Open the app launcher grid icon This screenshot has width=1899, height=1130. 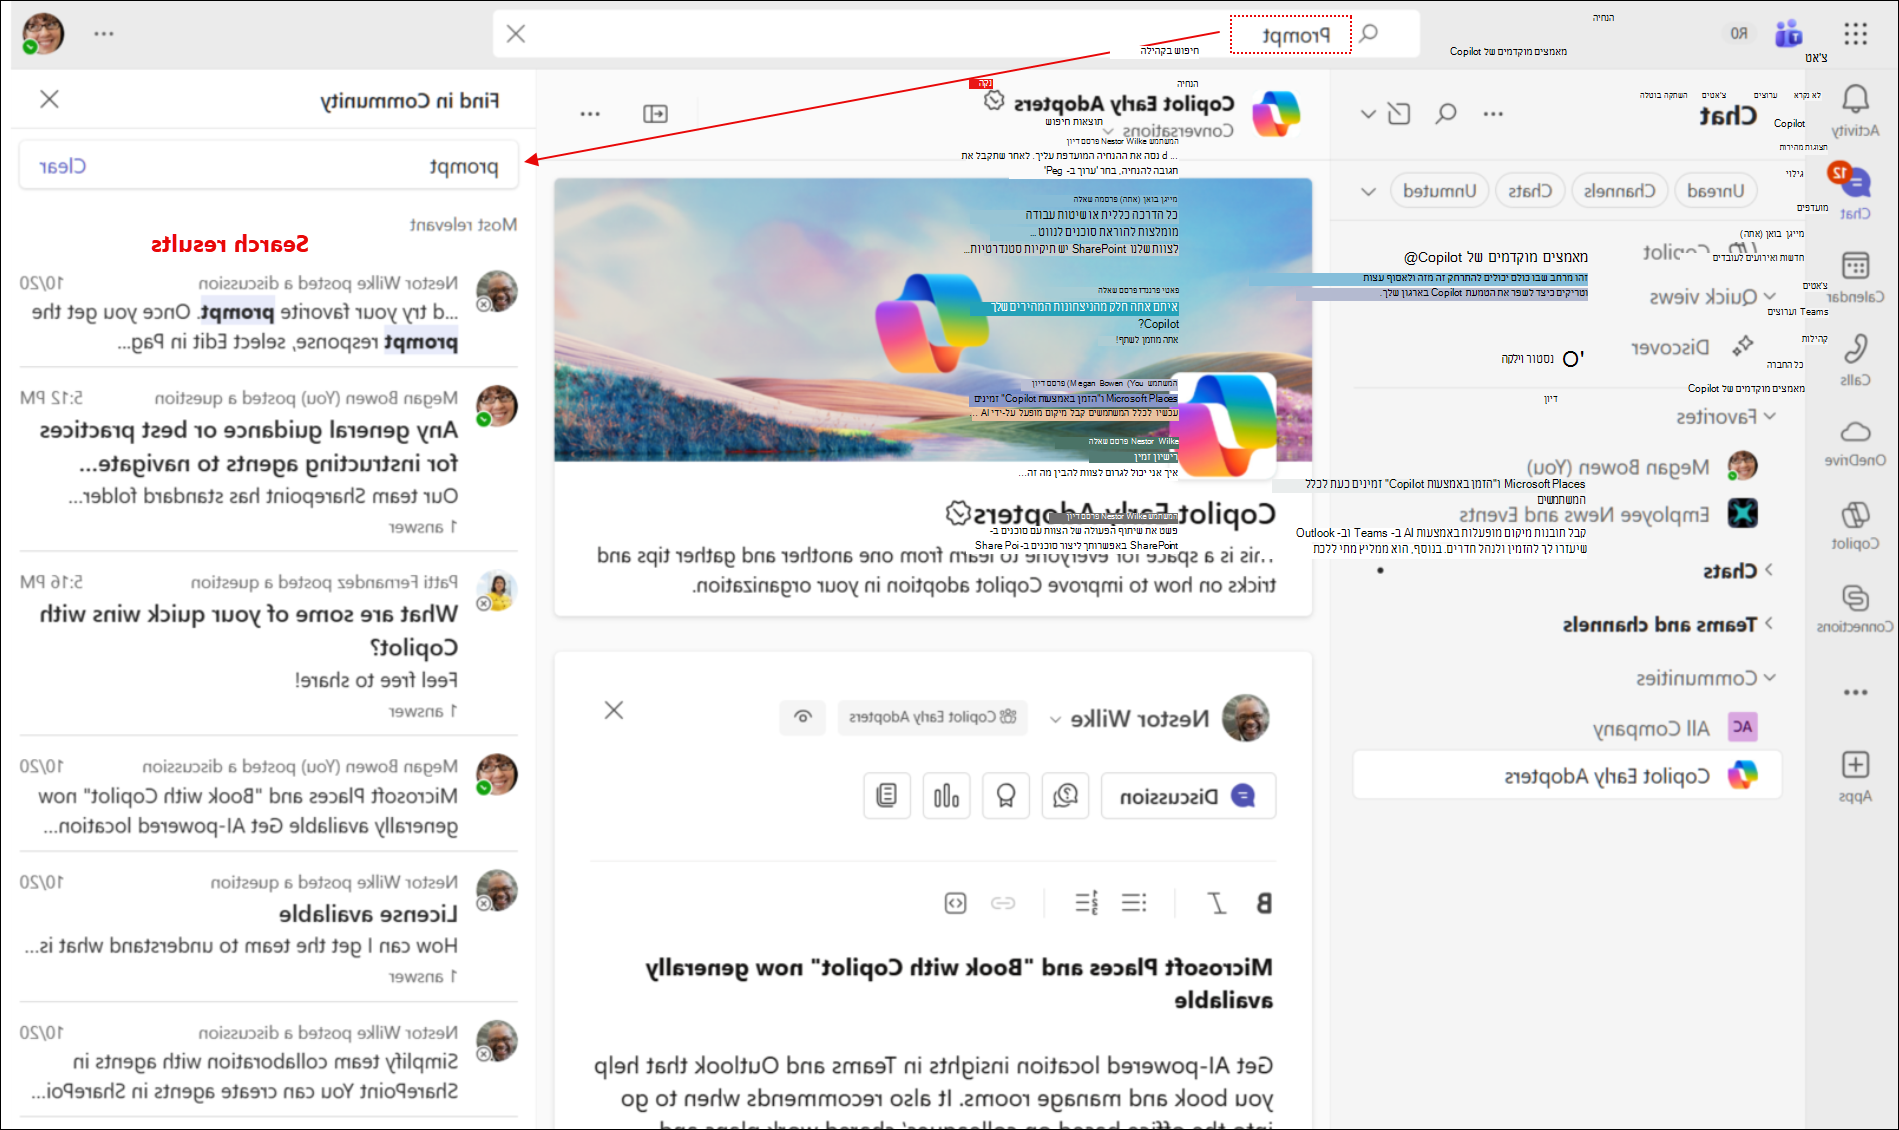tap(1856, 34)
